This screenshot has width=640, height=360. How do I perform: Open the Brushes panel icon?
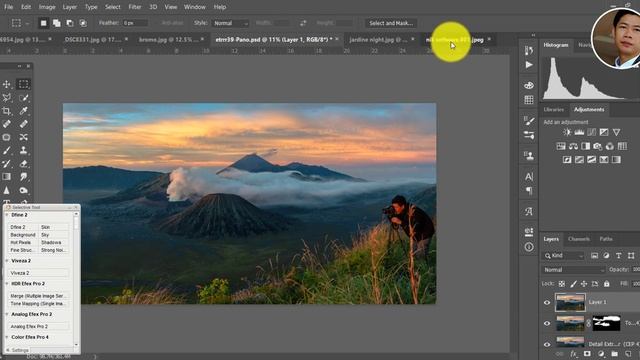(x=529, y=120)
